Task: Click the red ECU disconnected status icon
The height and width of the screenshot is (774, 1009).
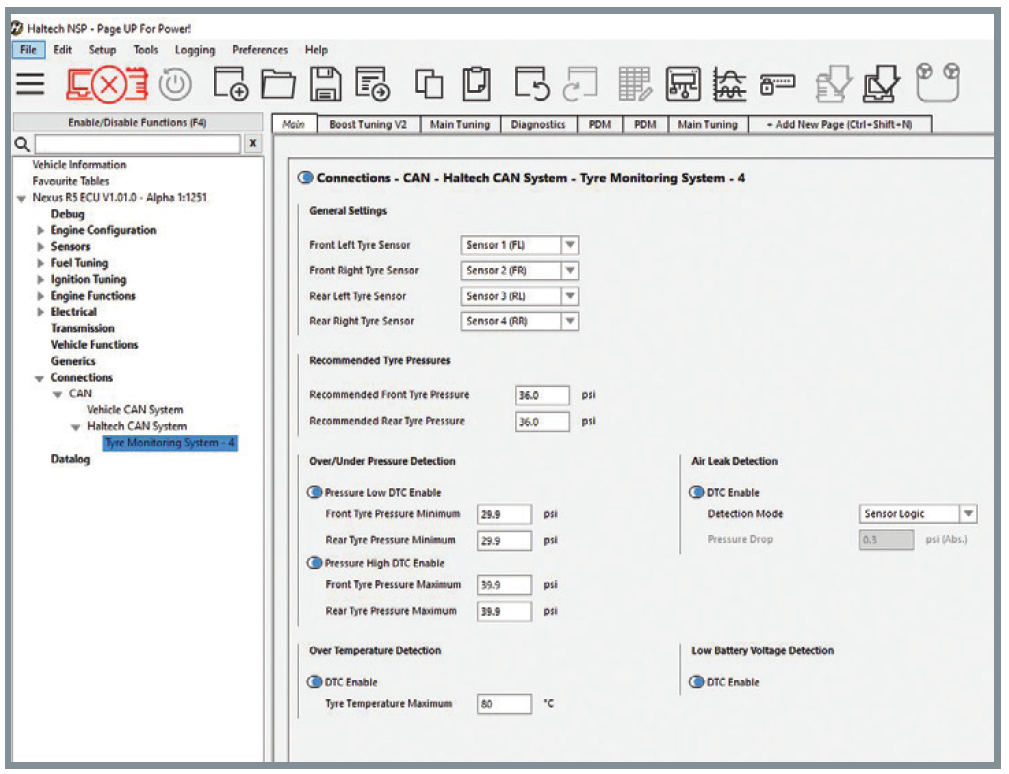Action: pyautogui.click(x=107, y=84)
